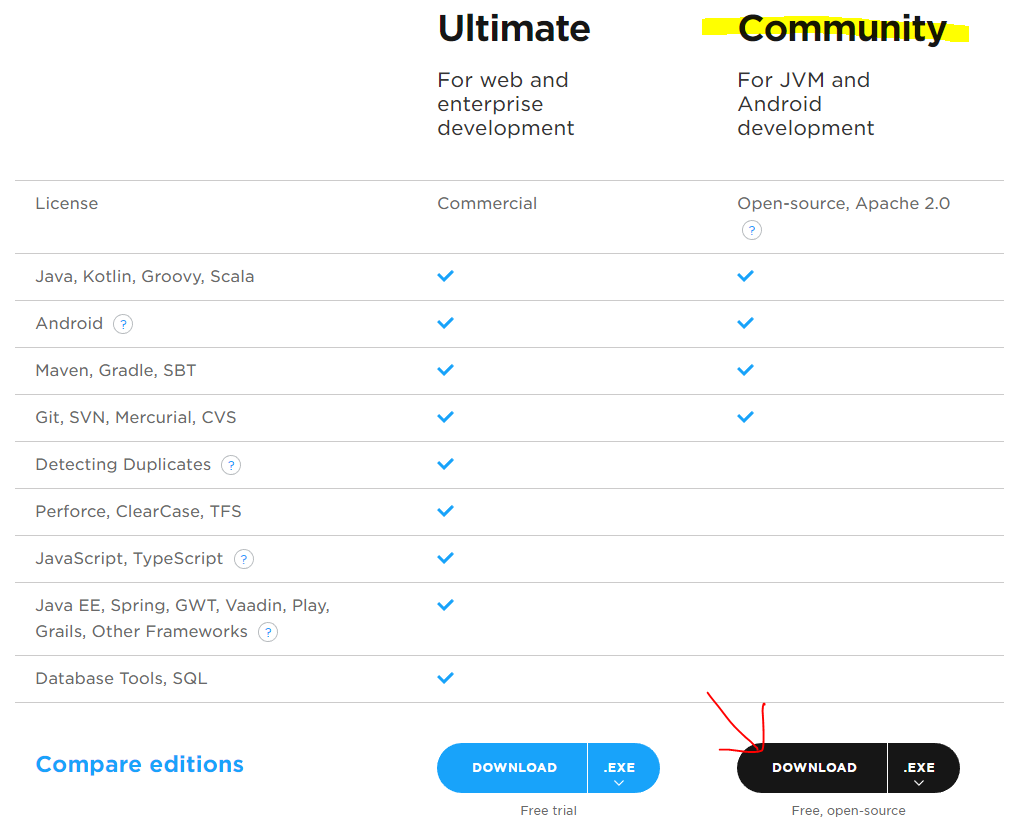The image size is (1026, 824).
Task: Open help icon under Open-source, Apache 2.0
Action: coord(752,230)
